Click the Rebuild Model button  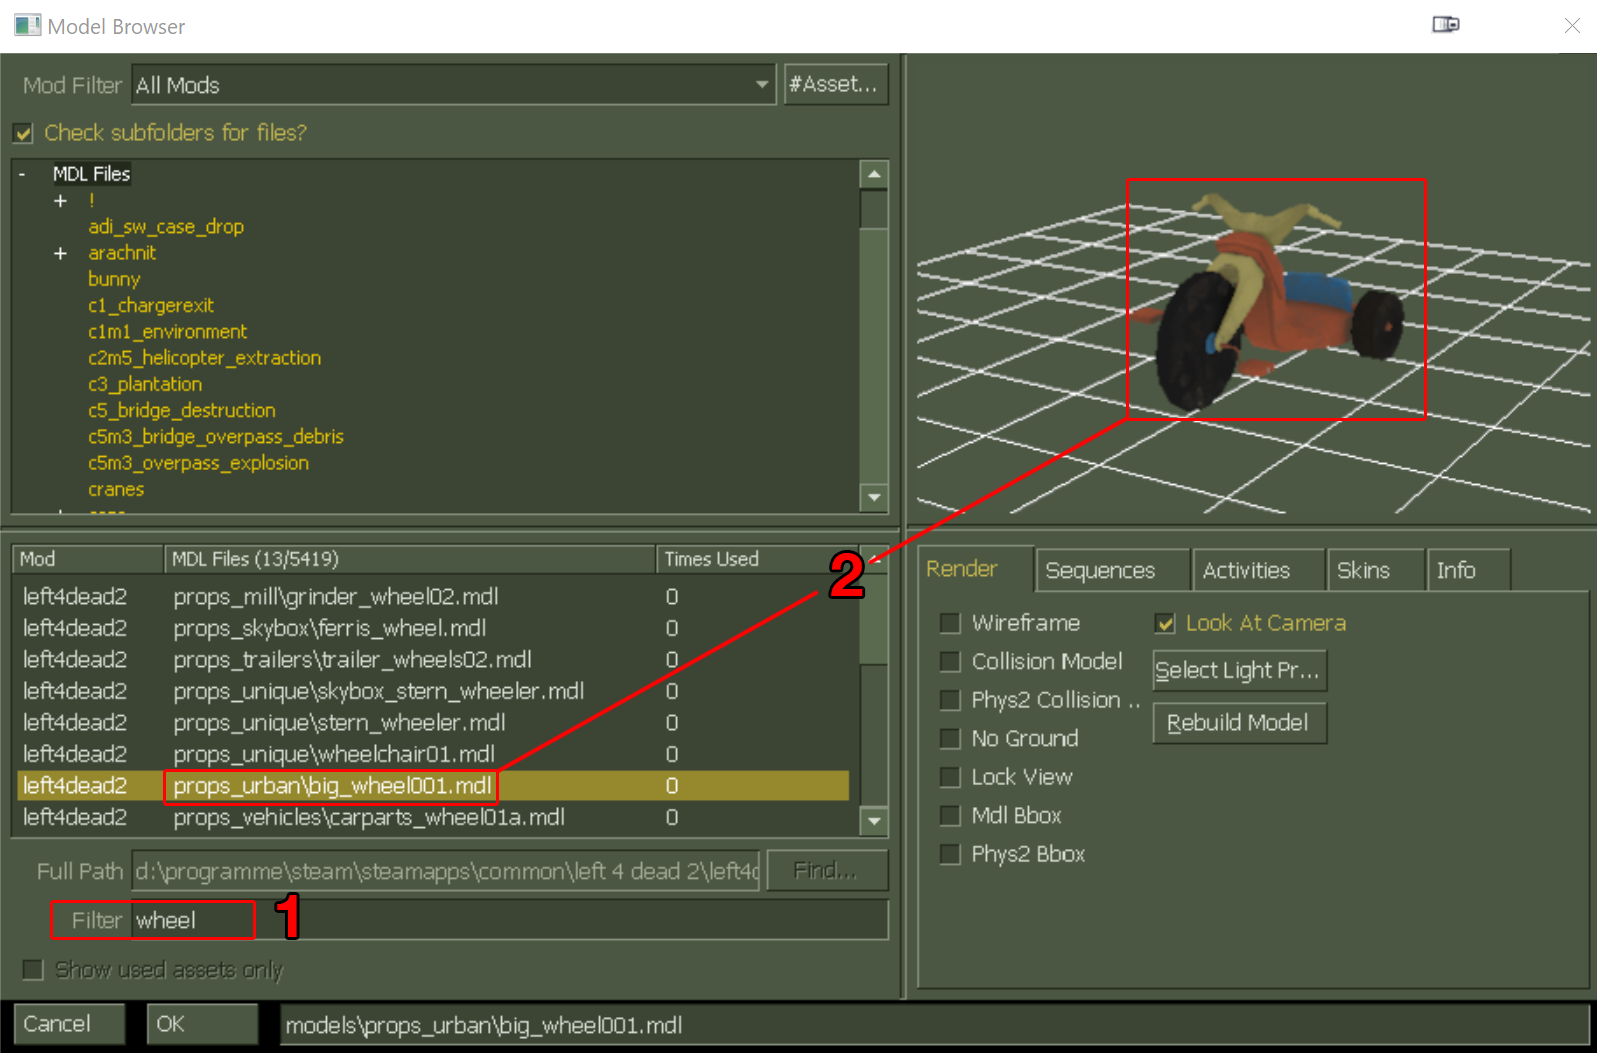point(1239,723)
